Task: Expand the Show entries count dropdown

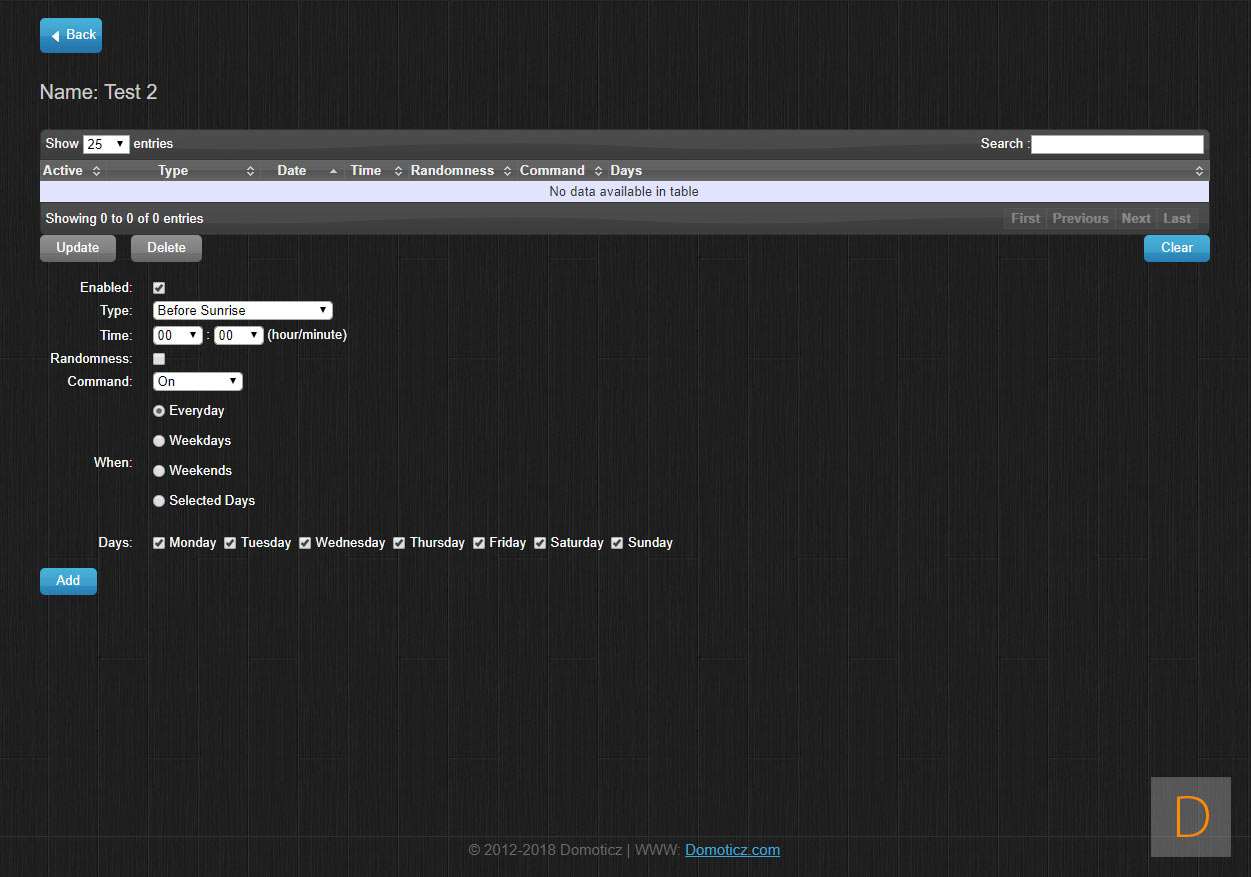Action: (106, 144)
